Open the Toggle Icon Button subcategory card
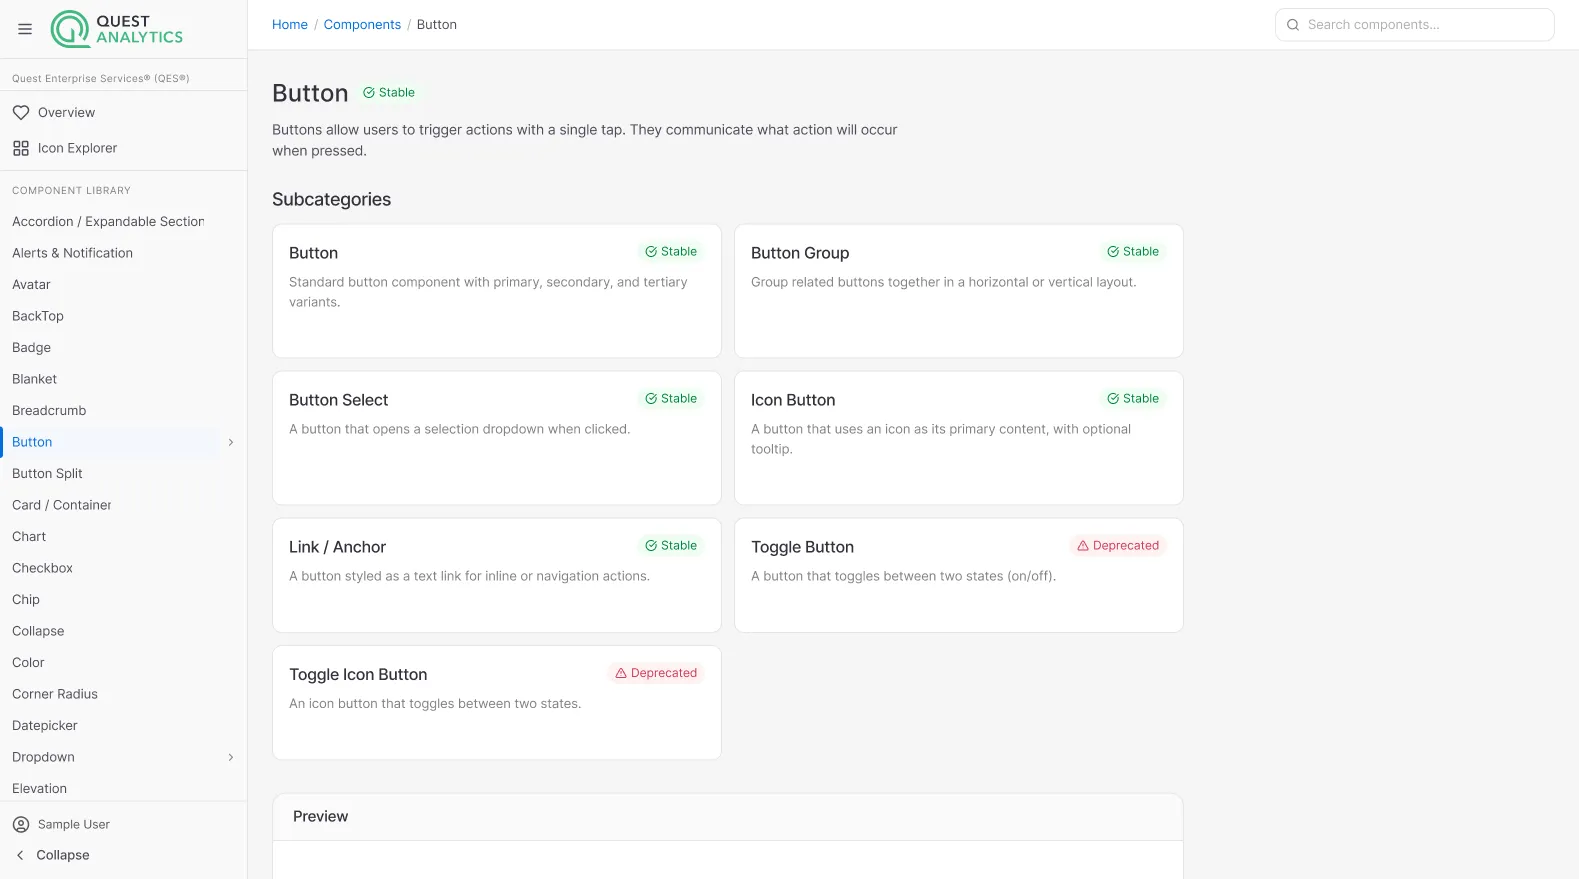 (x=497, y=703)
